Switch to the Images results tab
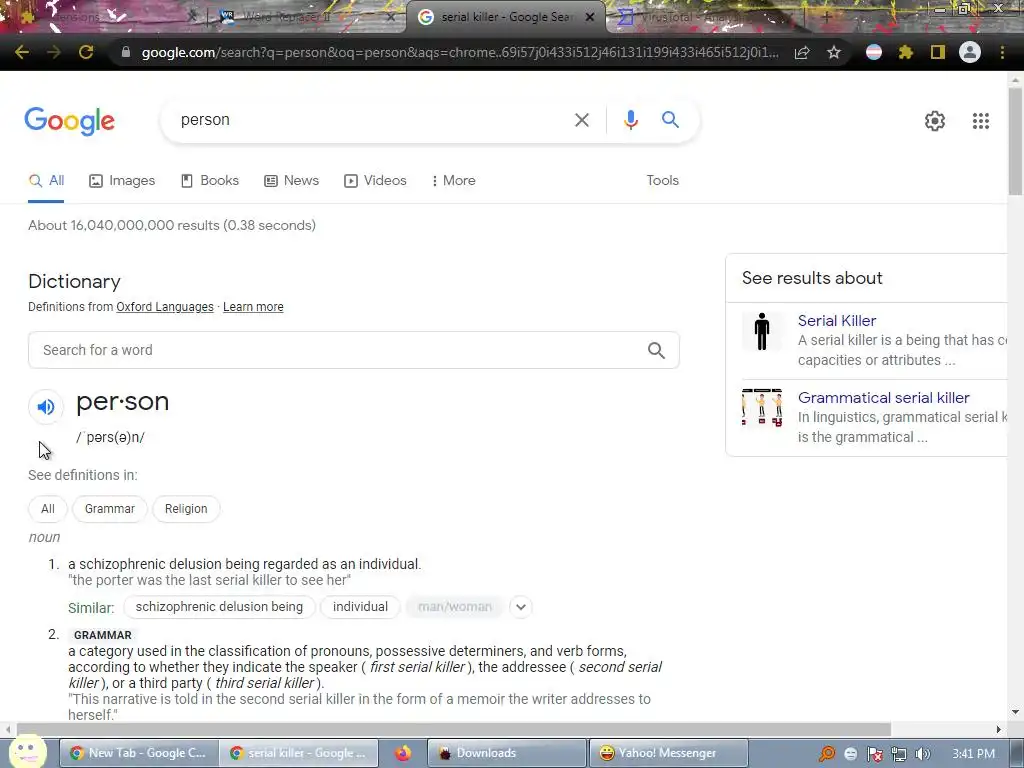 pos(122,181)
